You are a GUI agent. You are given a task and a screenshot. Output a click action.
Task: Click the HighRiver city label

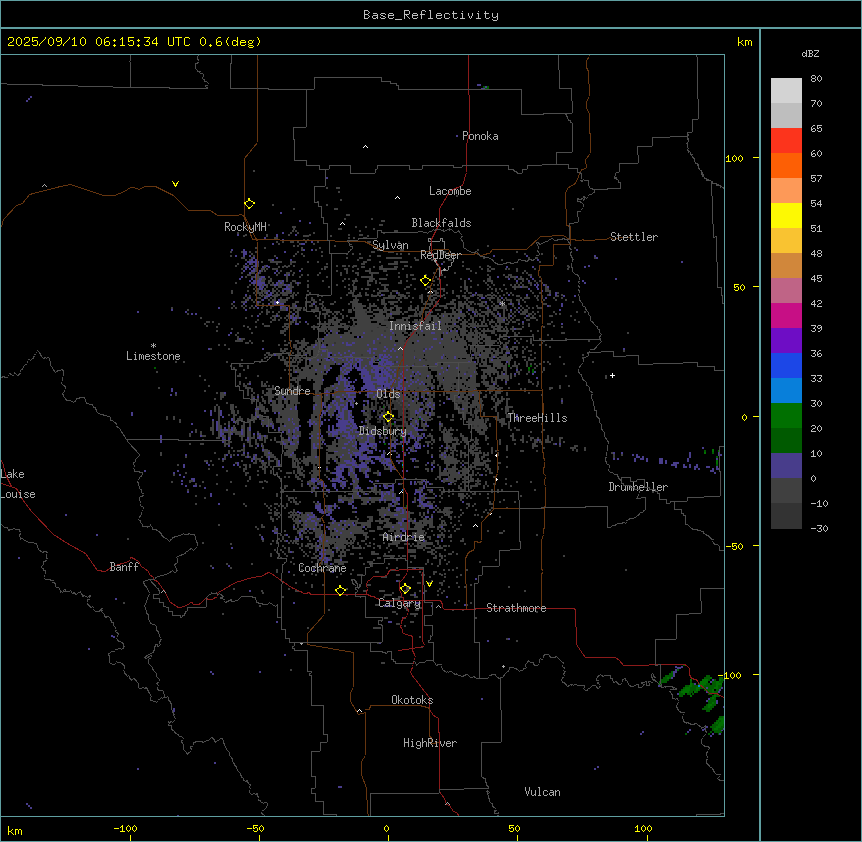(x=430, y=743)
